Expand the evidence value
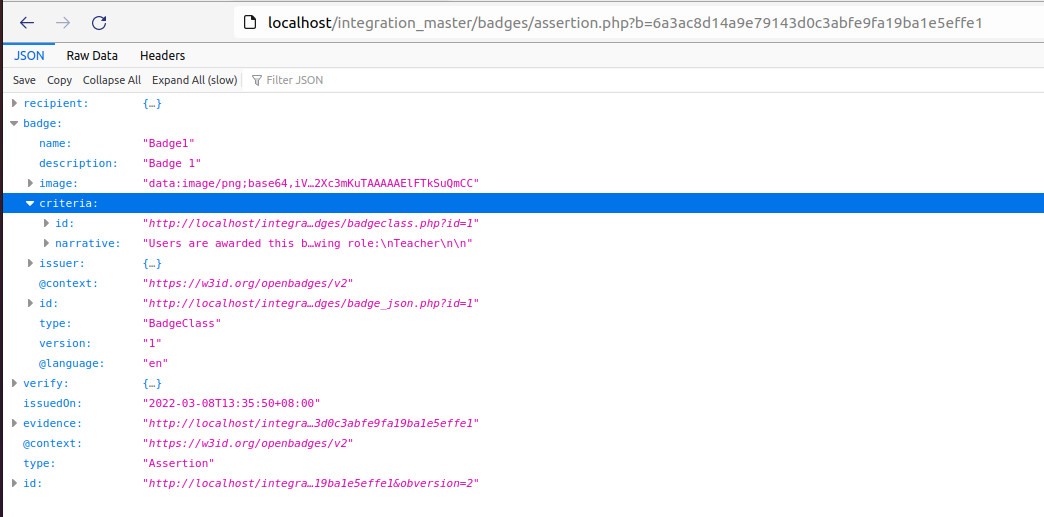This screenshot has height=517, width=1044. tap(15, 423)
